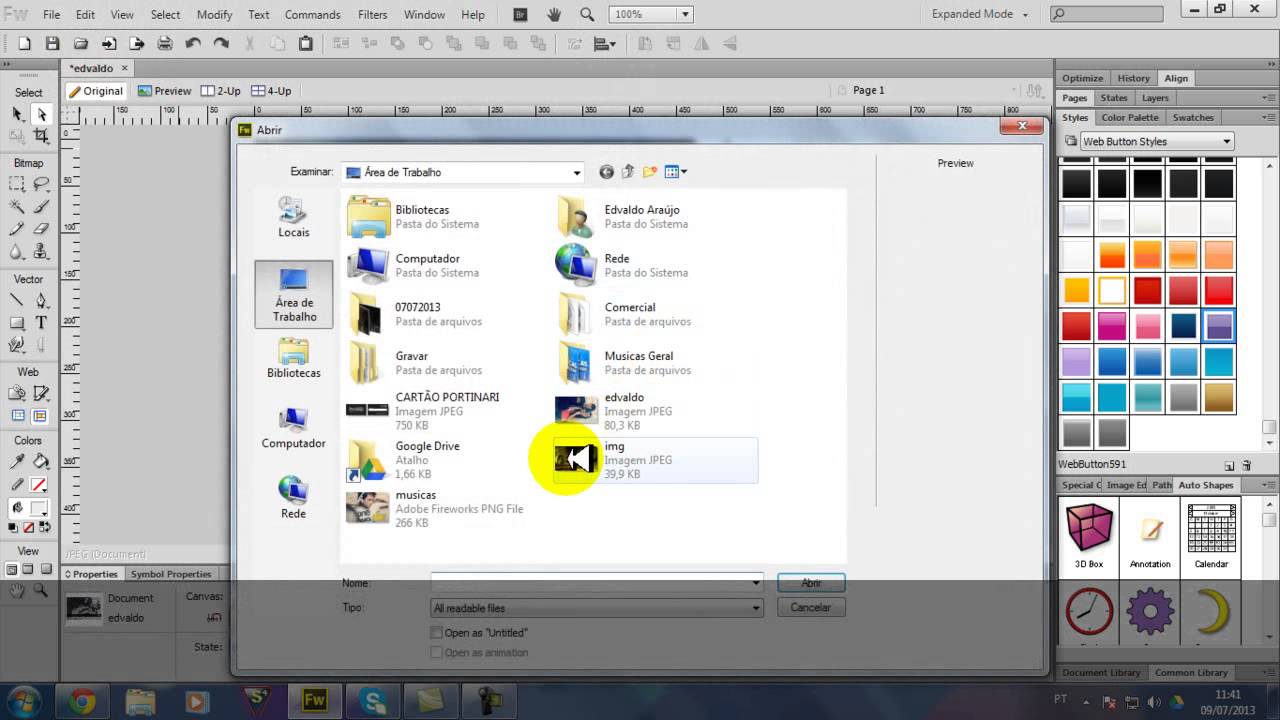Click Bibliotecas in the dialog places sidebar
1280x720 pixels.
pyautogui.click(x=293, y=358)
